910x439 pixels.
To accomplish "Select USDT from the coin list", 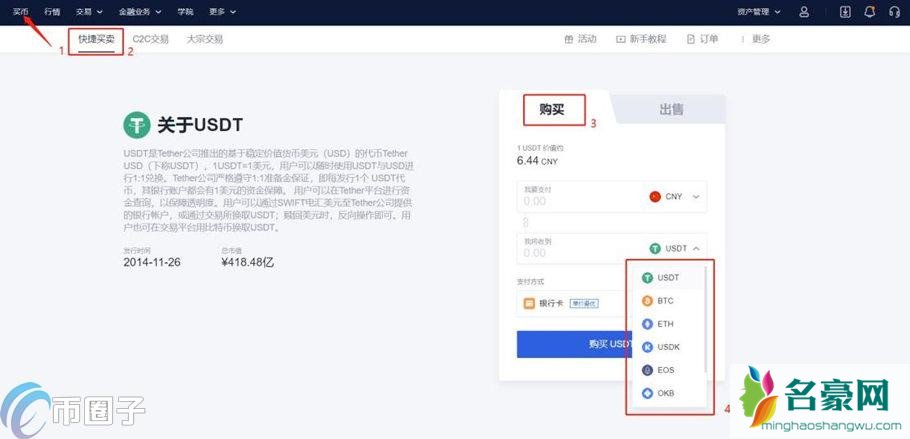I will pos(666,277).
